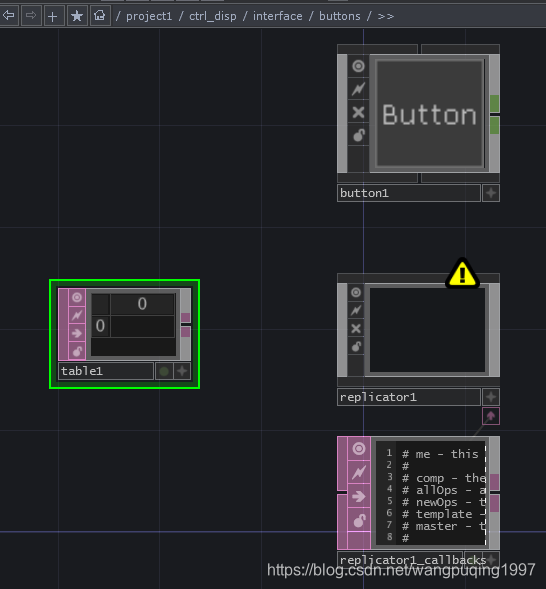
Task: Toggle lock flag on table1
Action: 77,351
